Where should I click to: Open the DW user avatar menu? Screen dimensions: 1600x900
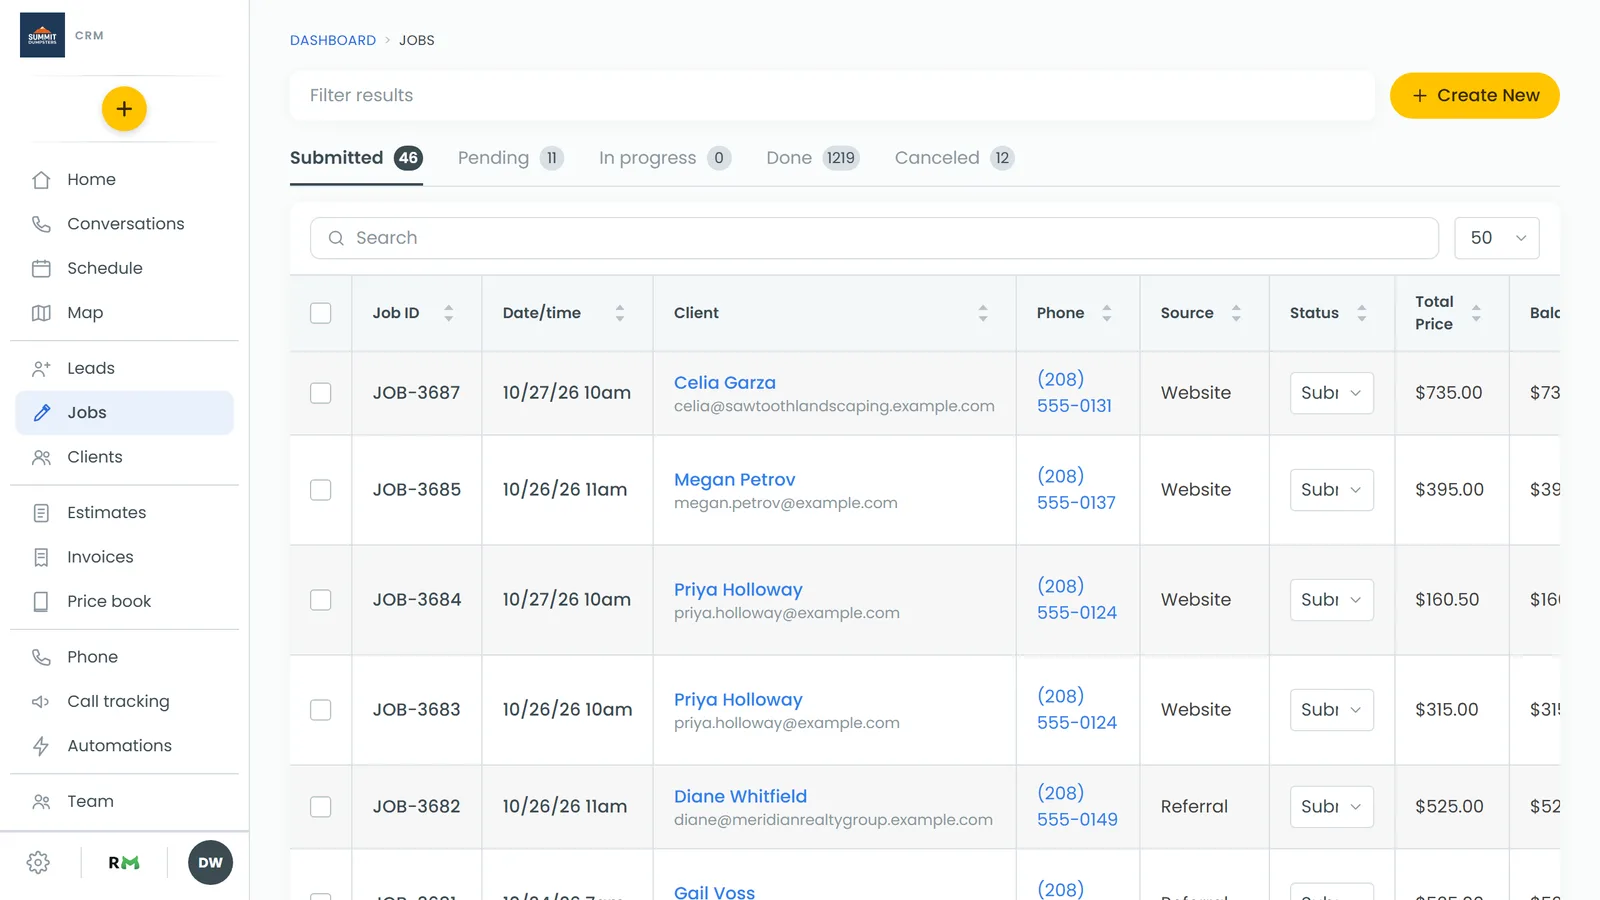(210, 863)
